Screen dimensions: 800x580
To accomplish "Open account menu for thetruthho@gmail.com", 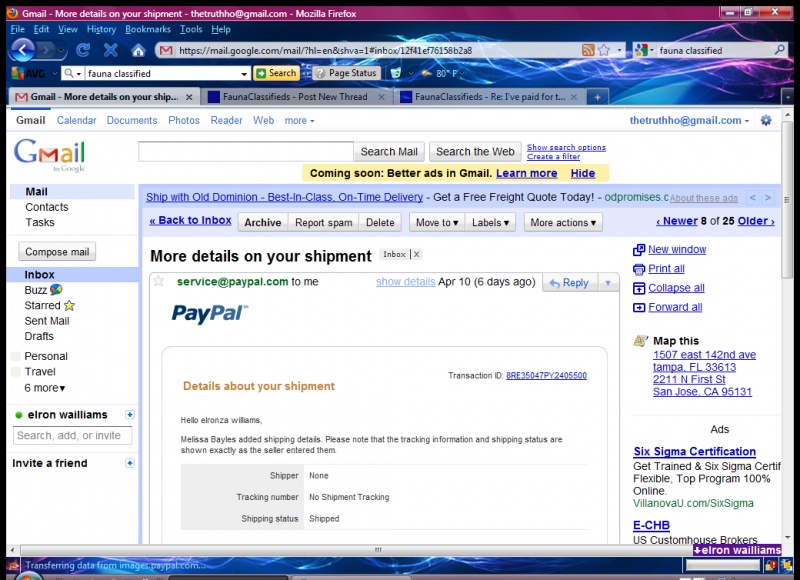I will pos(689,120).
